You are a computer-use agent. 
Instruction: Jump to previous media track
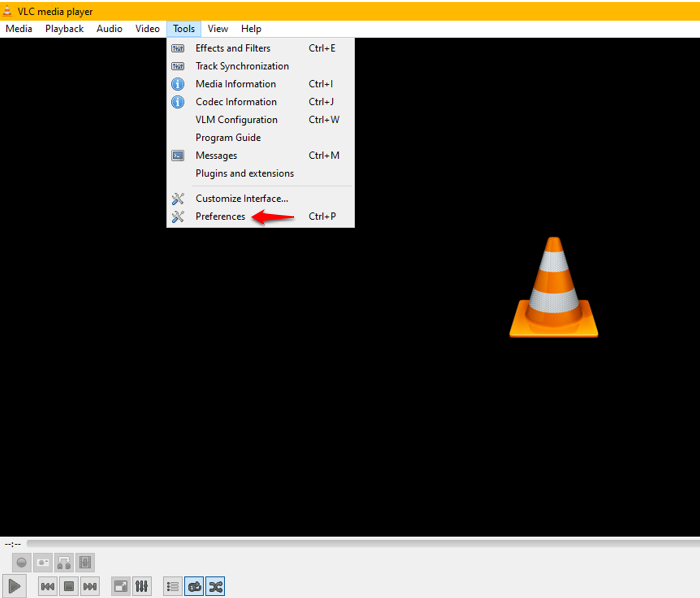click(47, 586)
